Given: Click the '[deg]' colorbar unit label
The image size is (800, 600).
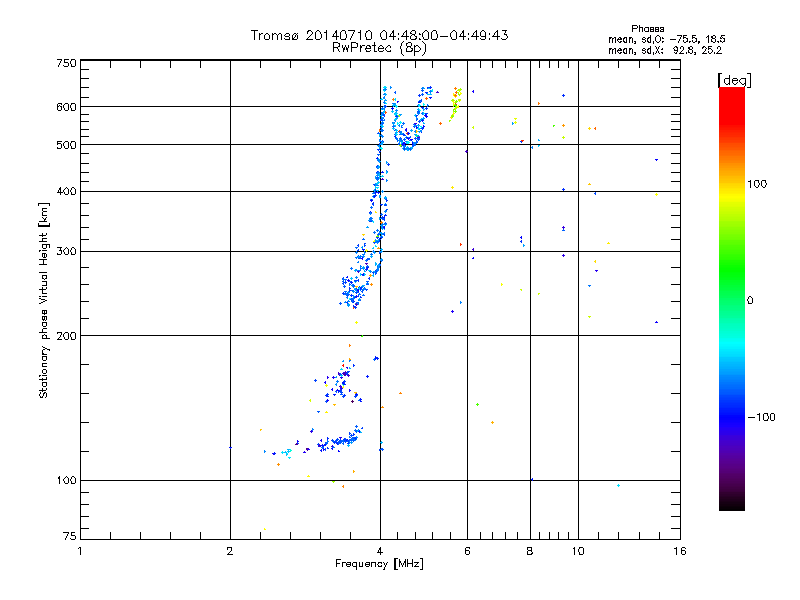Looking at the screenshot, I should (x=734, y=80).
